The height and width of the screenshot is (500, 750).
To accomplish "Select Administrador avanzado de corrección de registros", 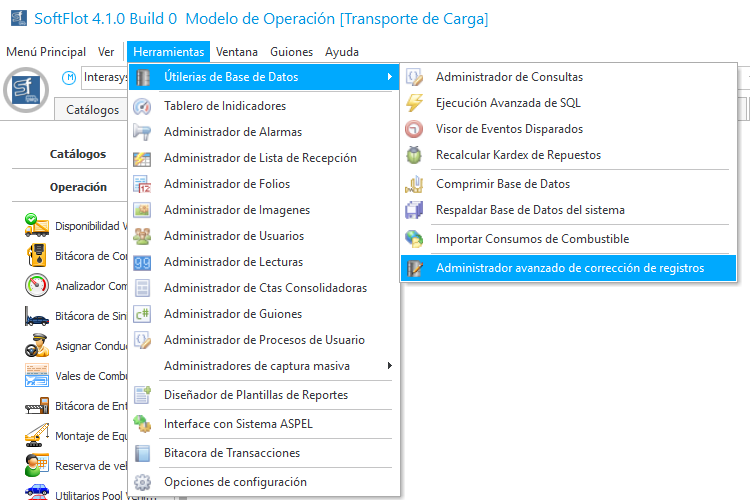I will click(570, 268).
